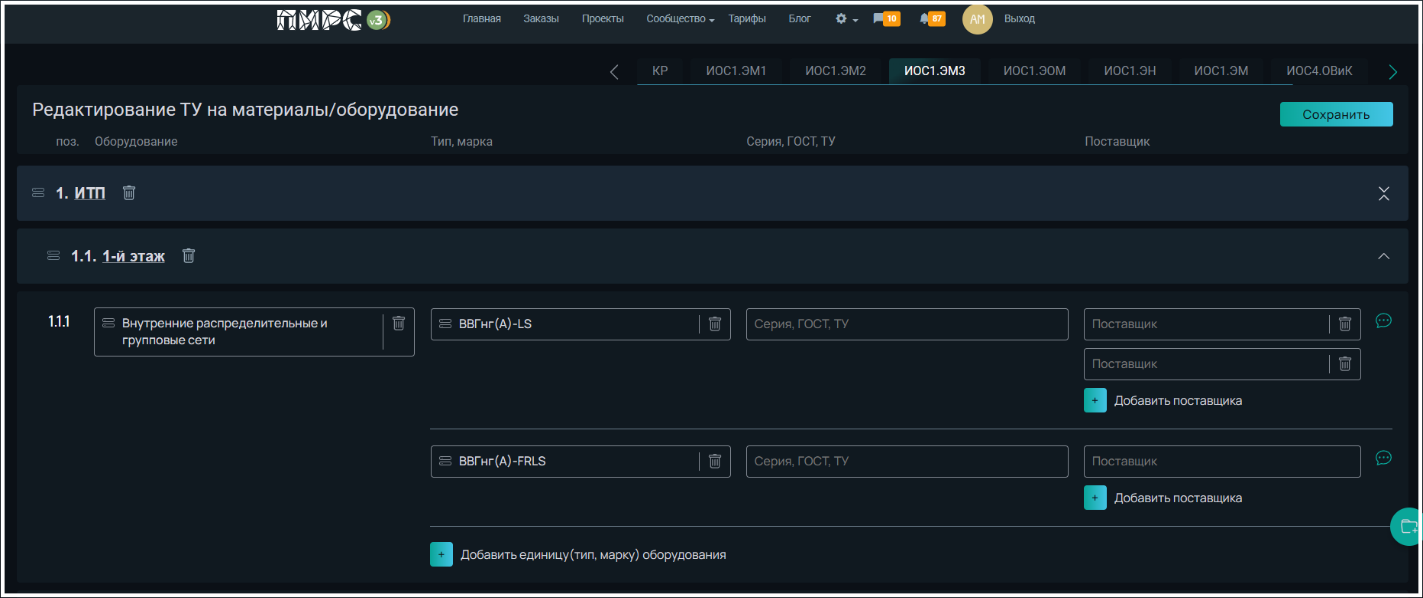Open the Сообщество dropdown menu
This screenshot has width=1423, height=598.
click(680, 19)
